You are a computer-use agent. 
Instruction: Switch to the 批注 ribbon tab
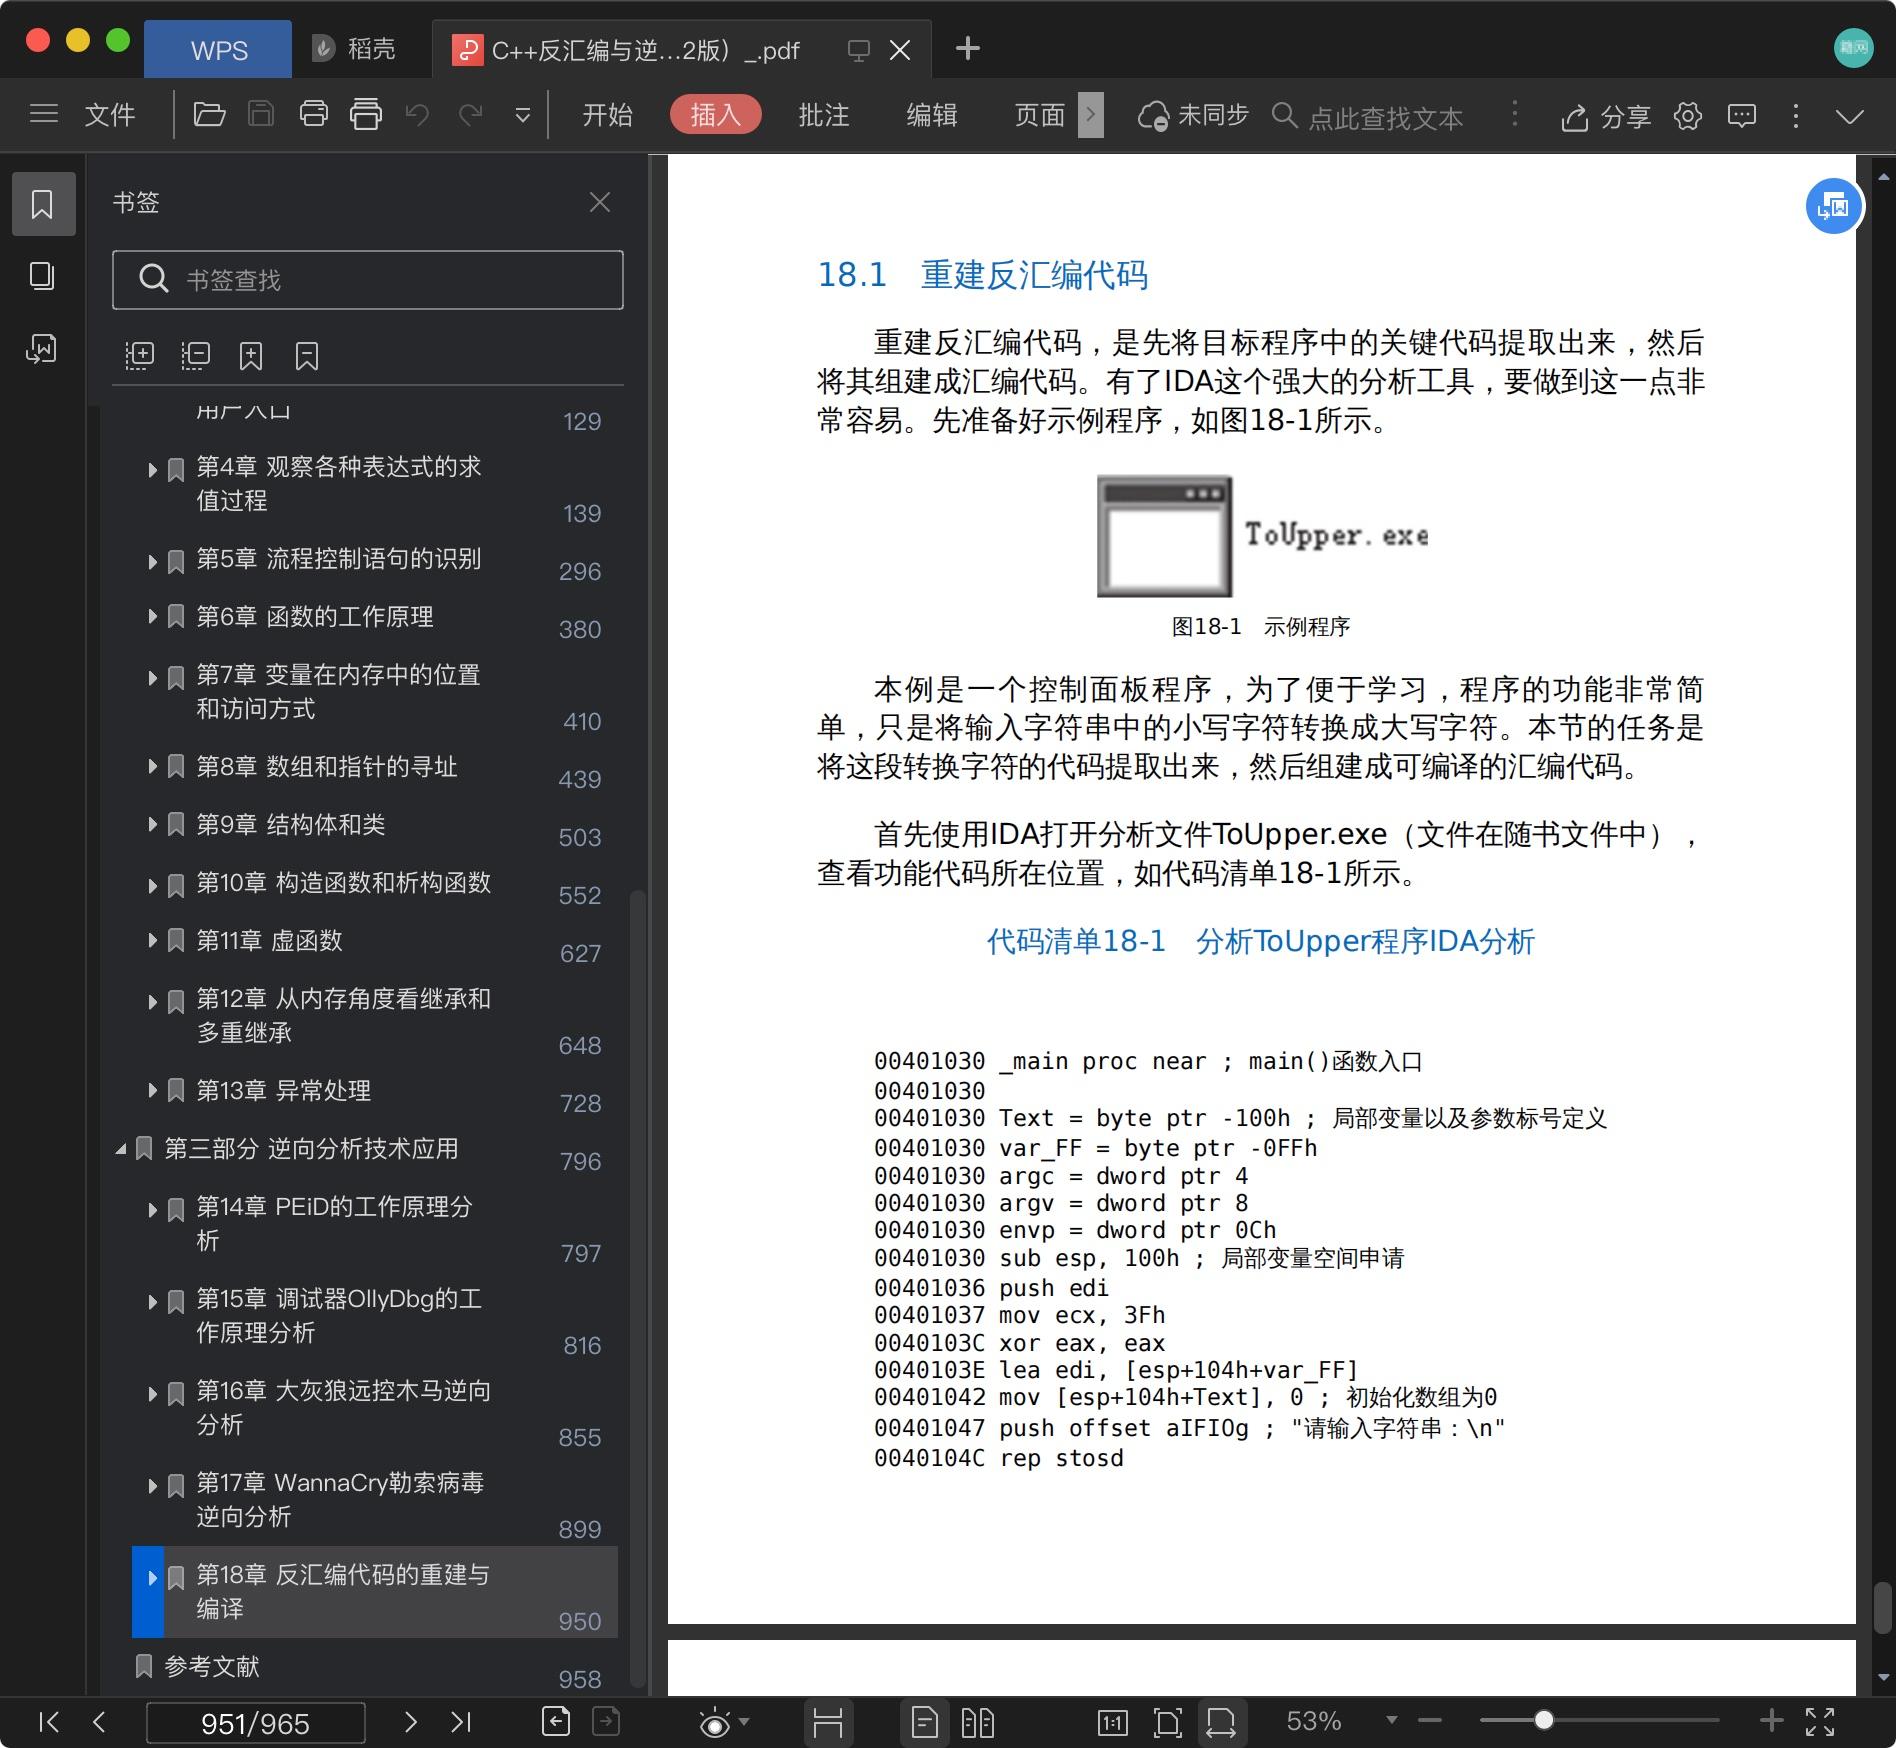[824, 115]
